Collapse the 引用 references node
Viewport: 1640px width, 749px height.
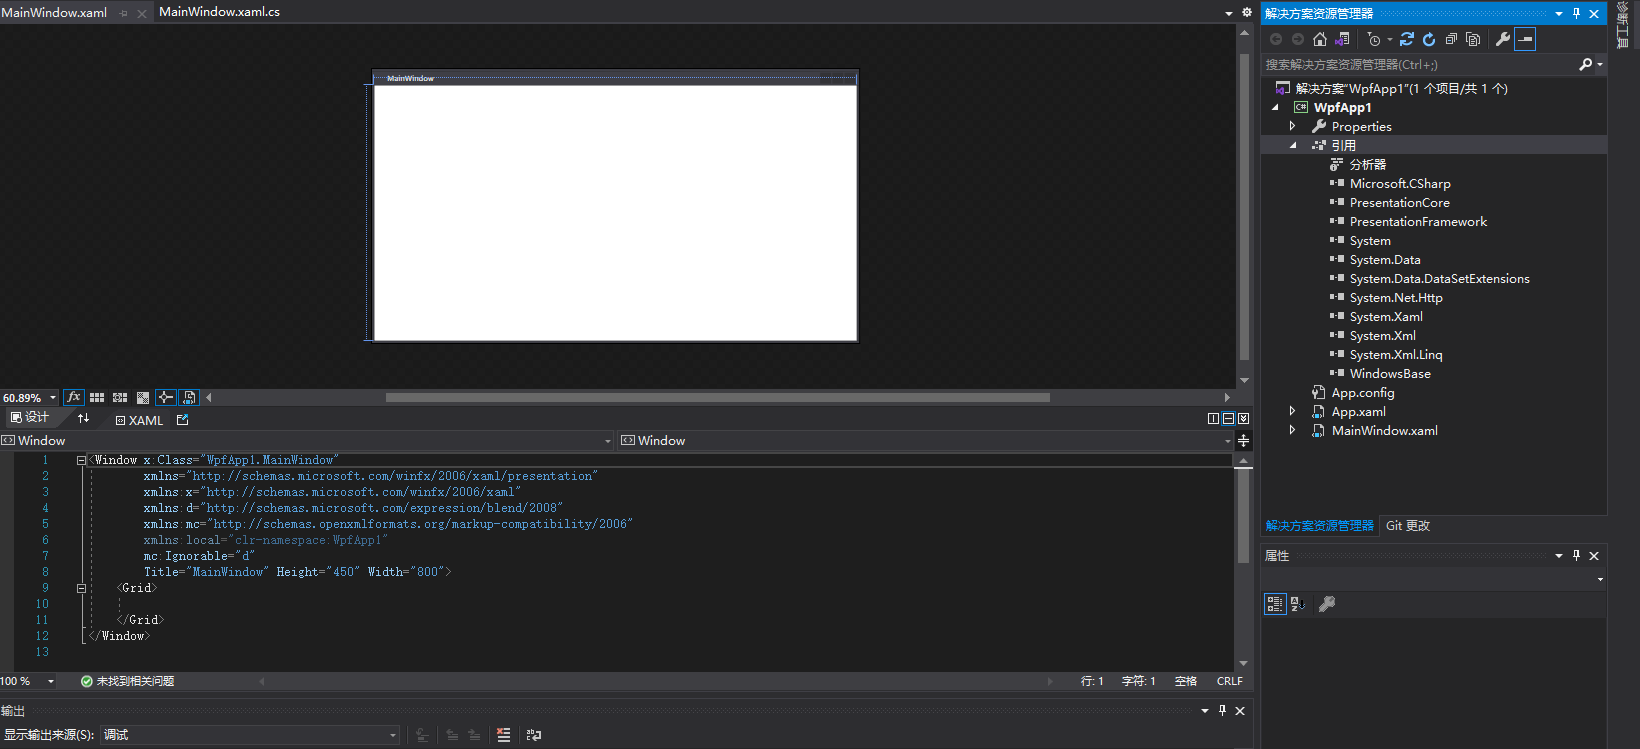click(x=1292, y=145)
